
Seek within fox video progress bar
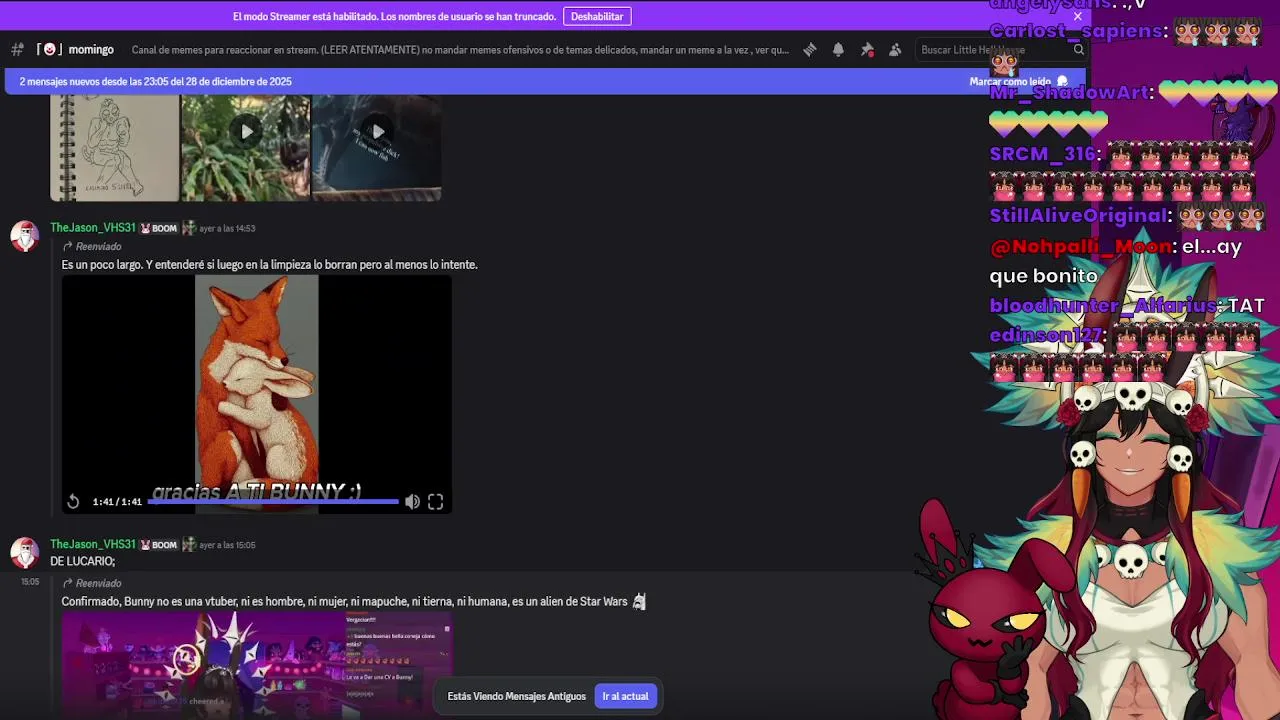click(273, 501)
